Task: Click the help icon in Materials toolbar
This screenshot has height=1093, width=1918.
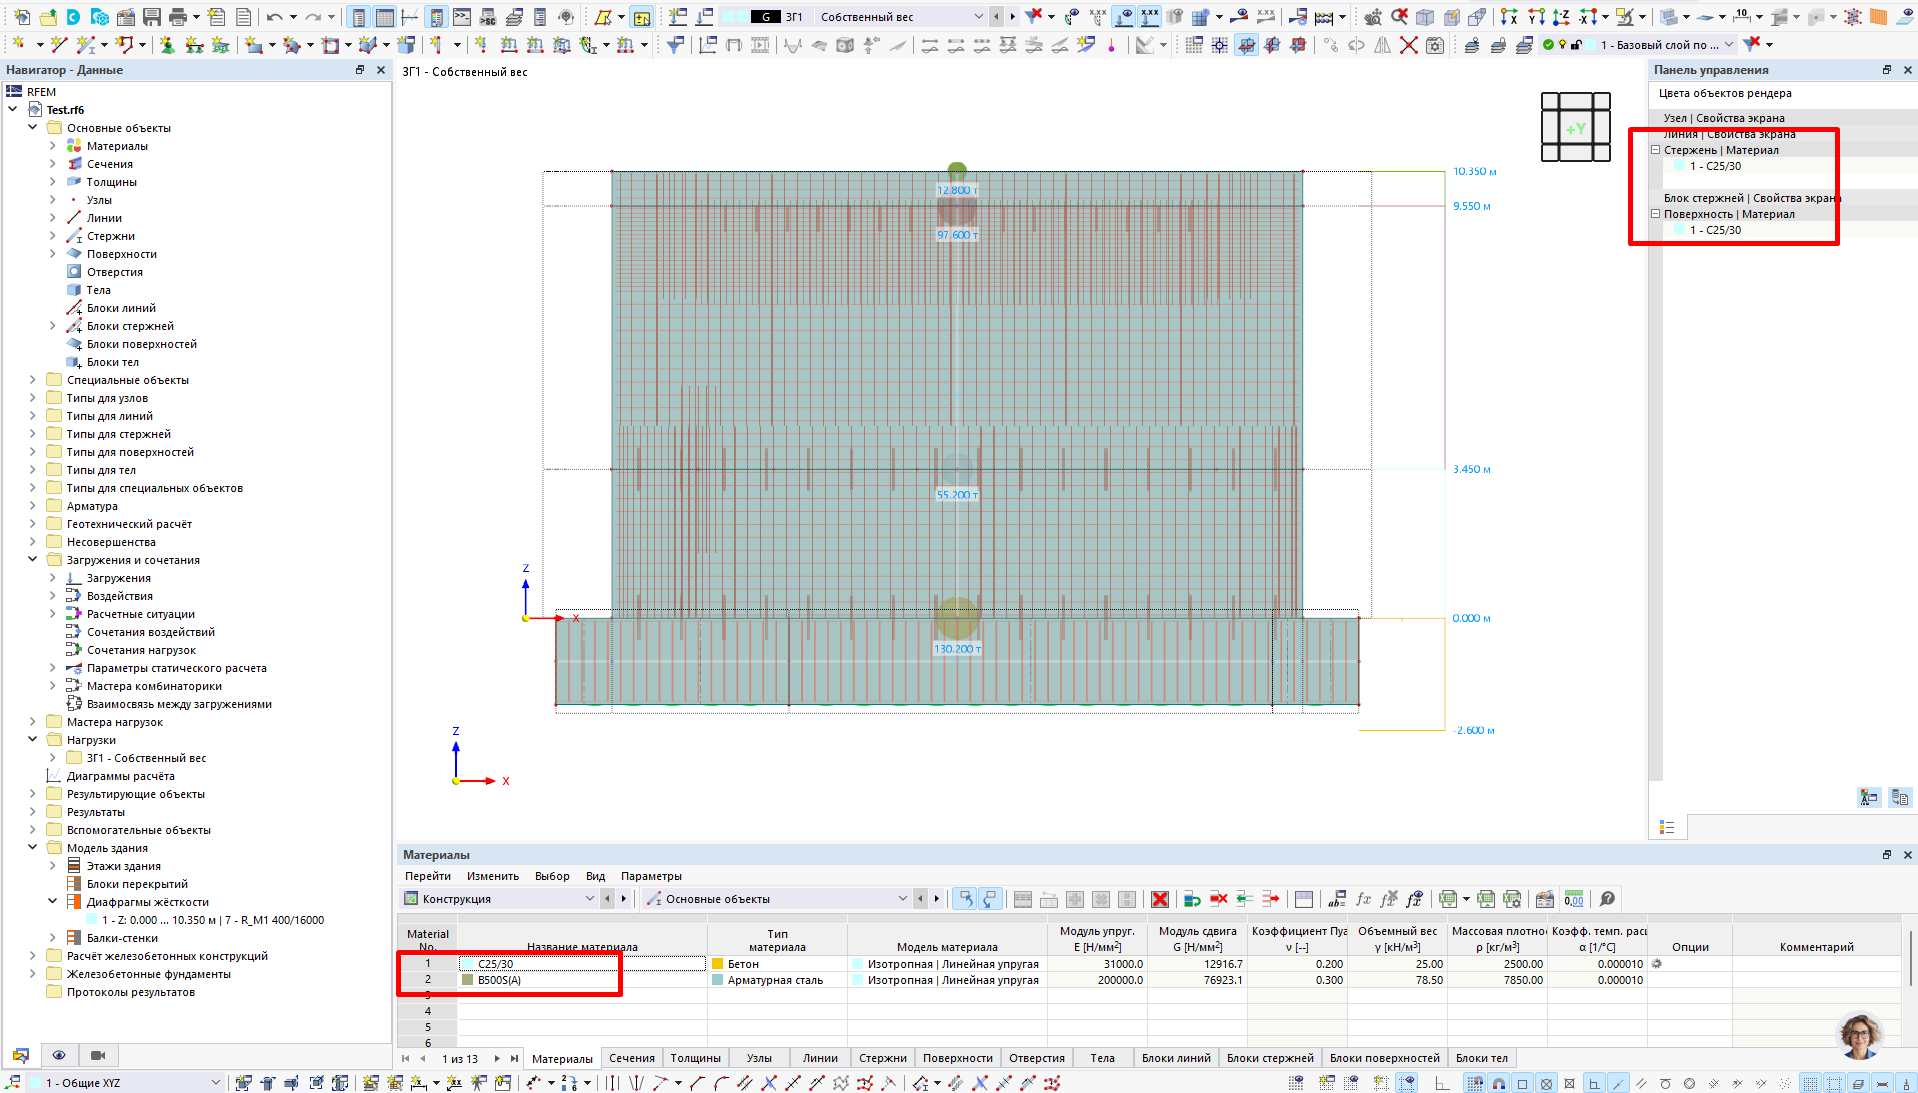Action: [1607, 899]
